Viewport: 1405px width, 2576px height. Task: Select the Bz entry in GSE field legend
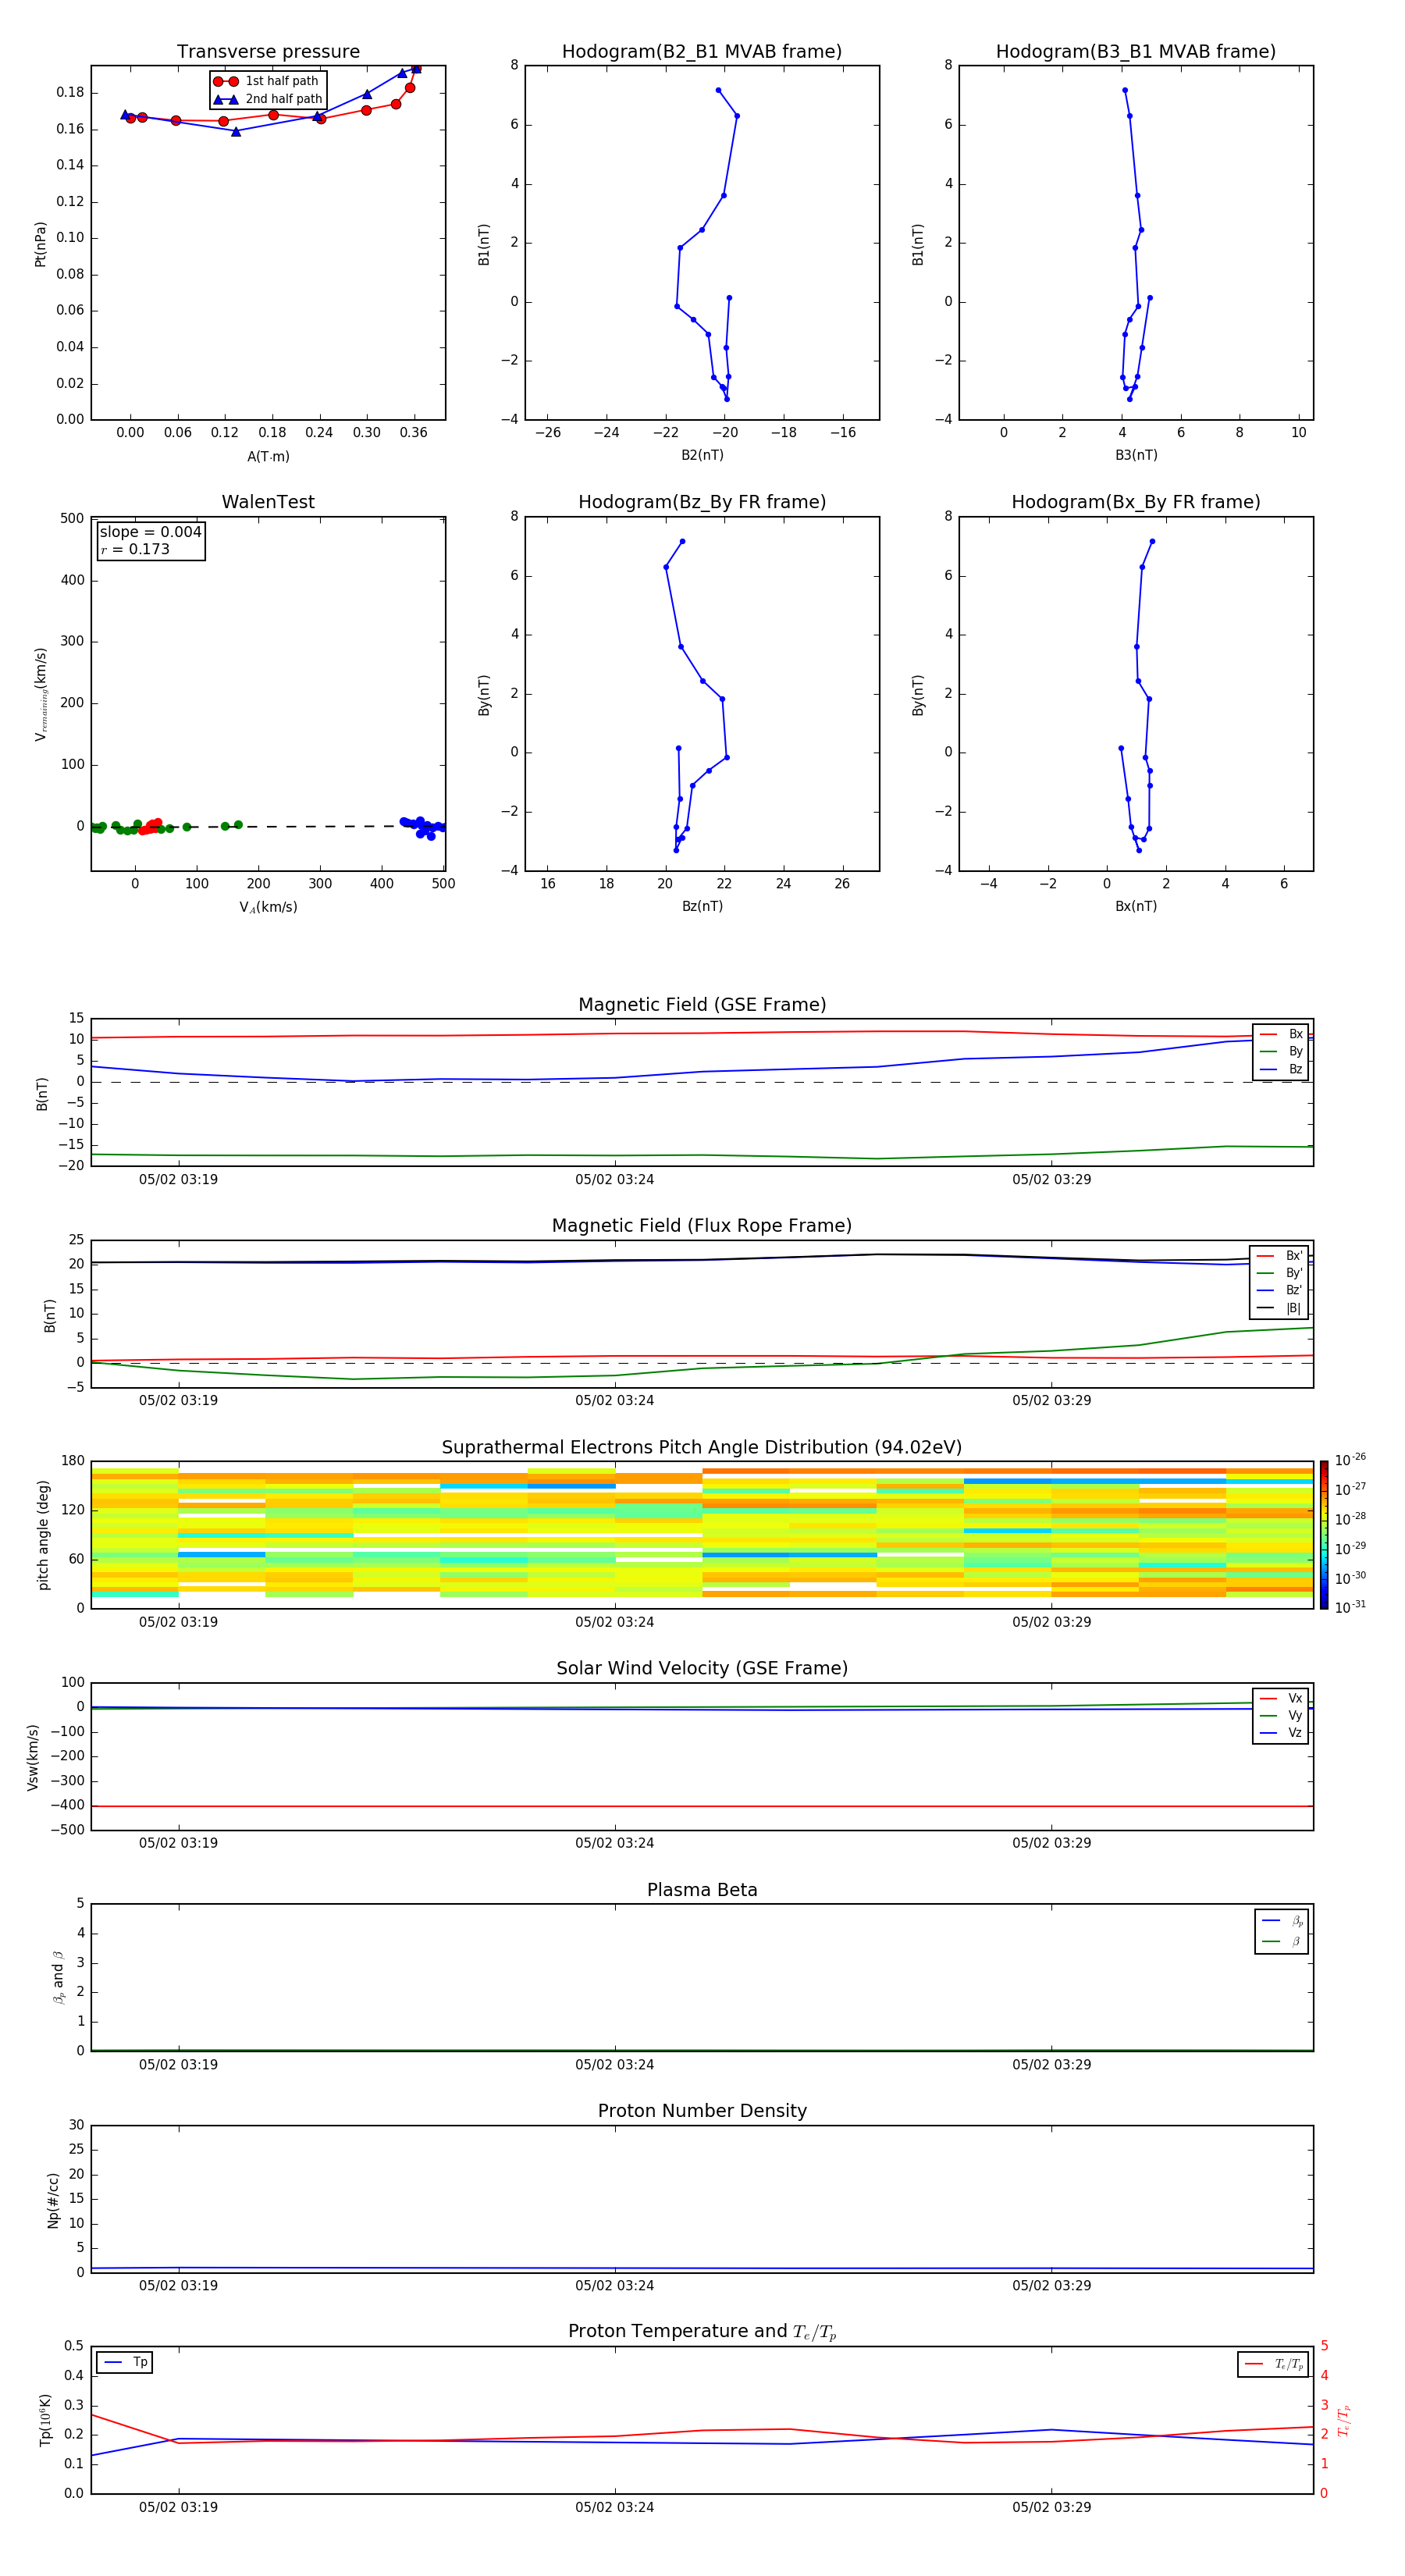pyautogui.click(x=1281, y=1069)
